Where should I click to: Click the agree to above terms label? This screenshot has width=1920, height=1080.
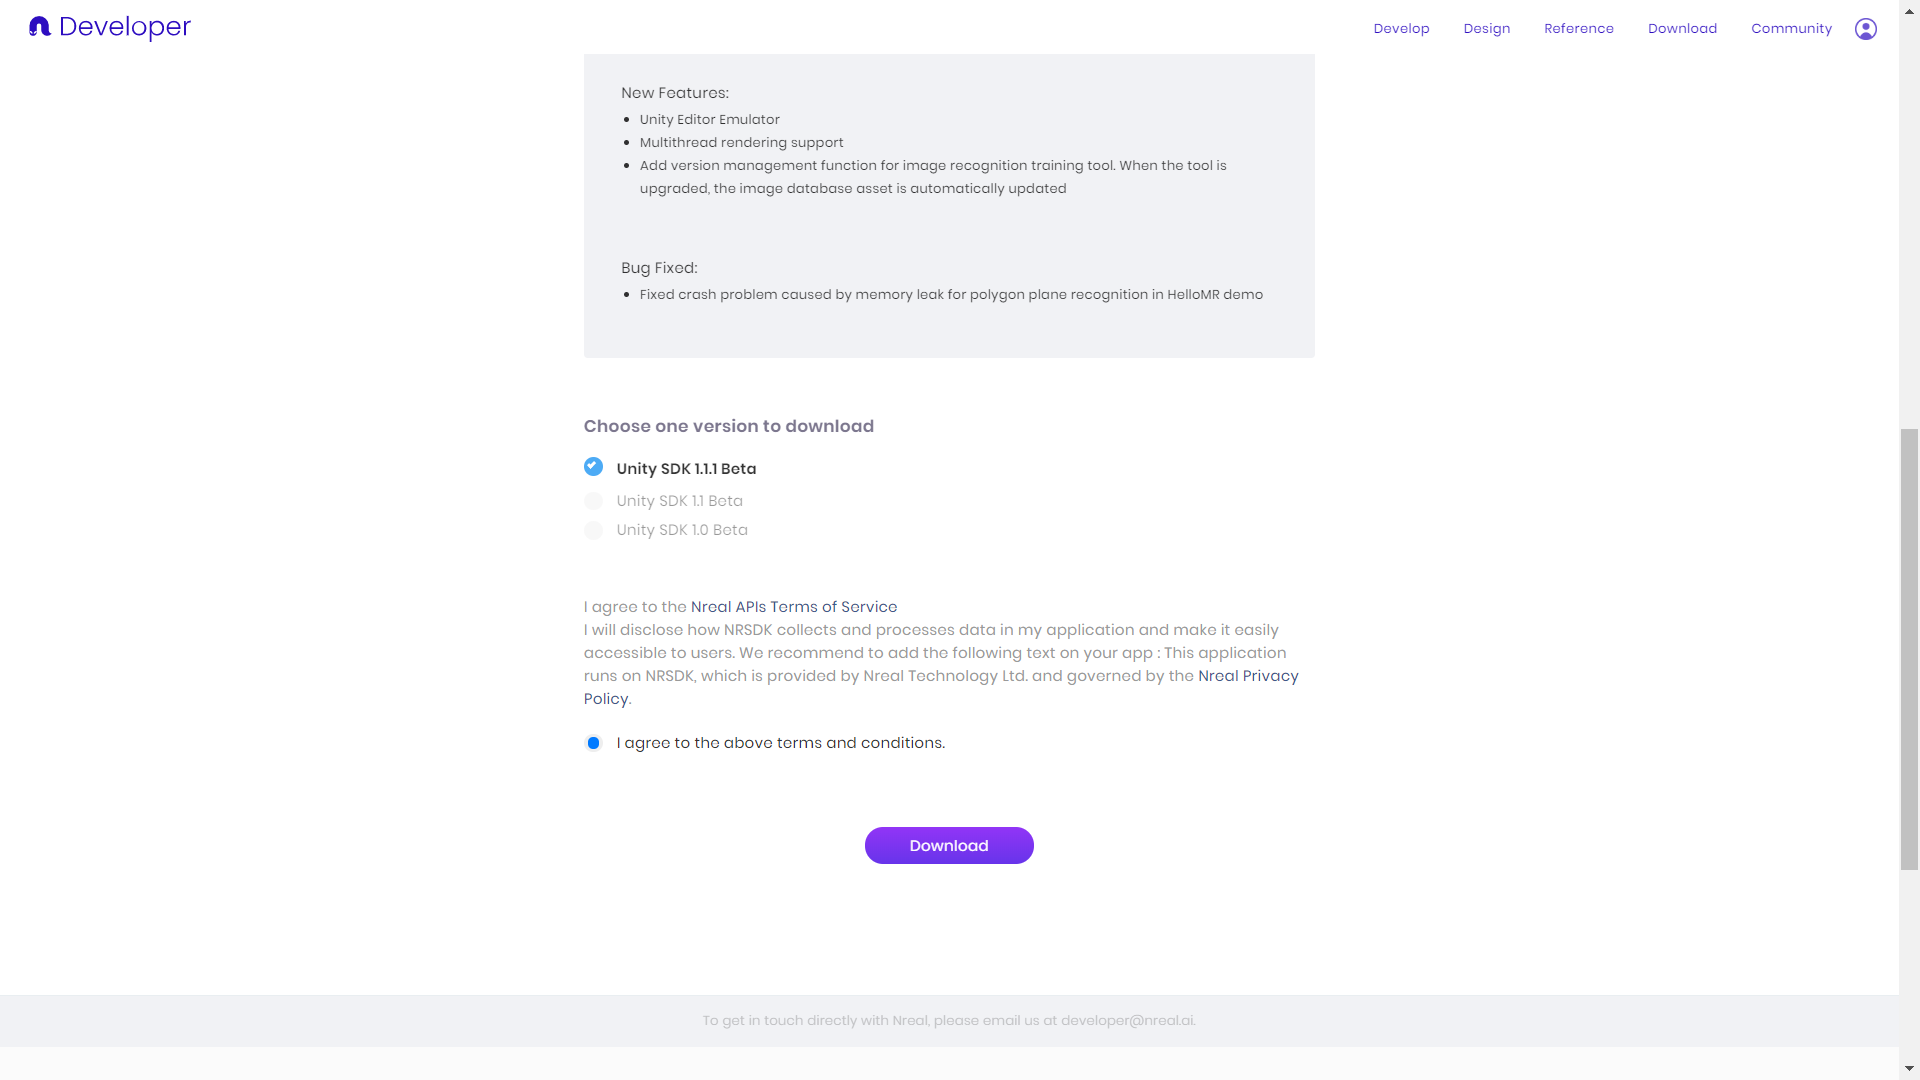click(781, 743)
